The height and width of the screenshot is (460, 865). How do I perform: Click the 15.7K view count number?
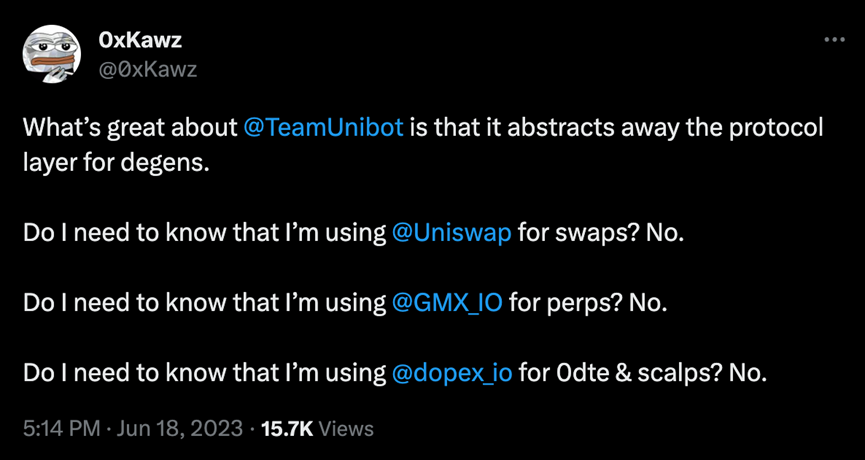(x=287, y=429)
